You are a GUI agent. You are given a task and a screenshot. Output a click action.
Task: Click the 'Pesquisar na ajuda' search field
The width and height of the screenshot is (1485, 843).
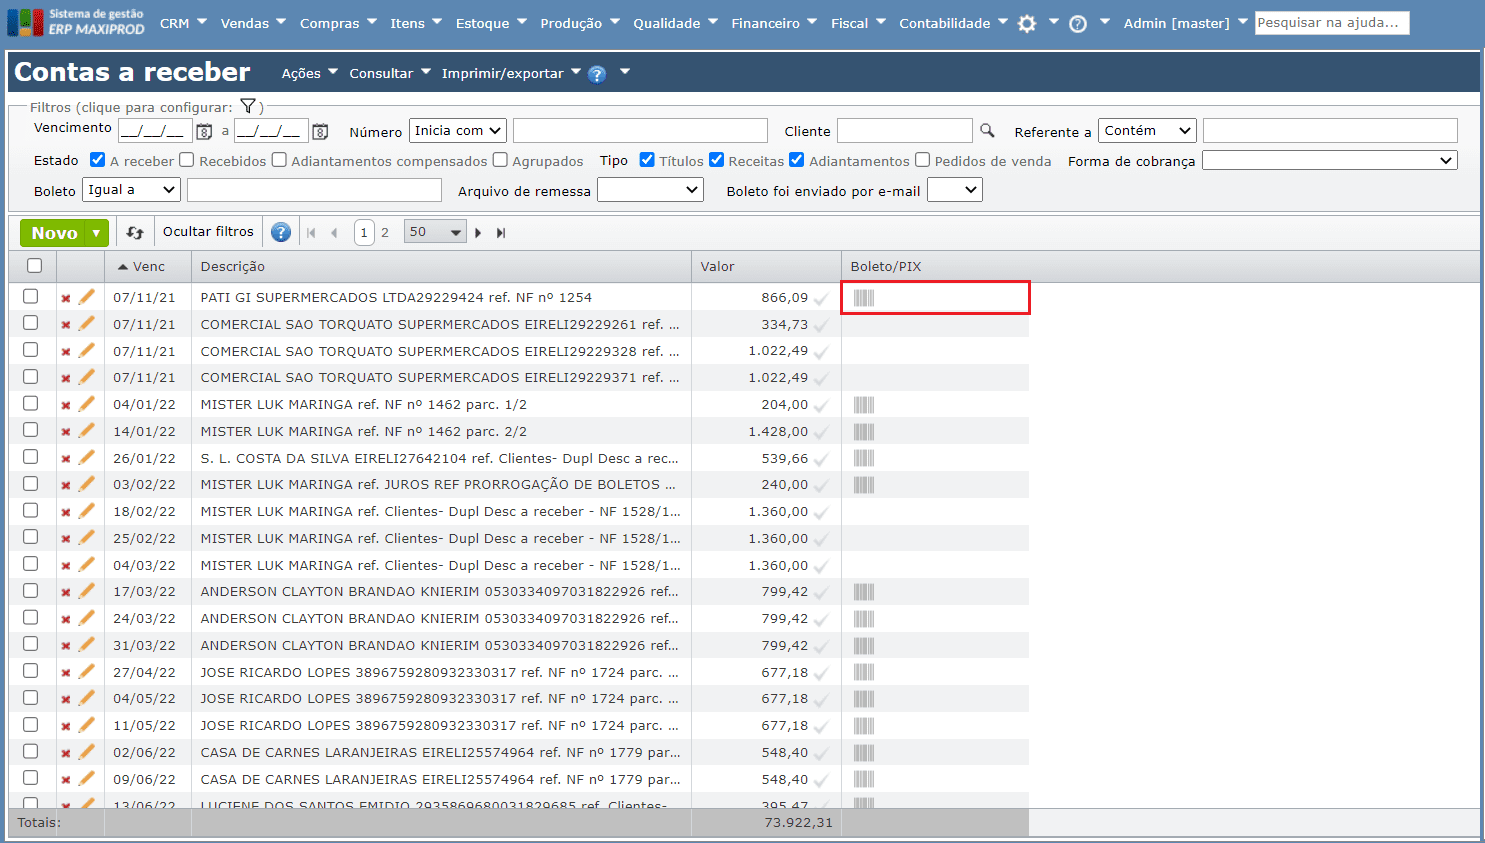[1331, 23]
